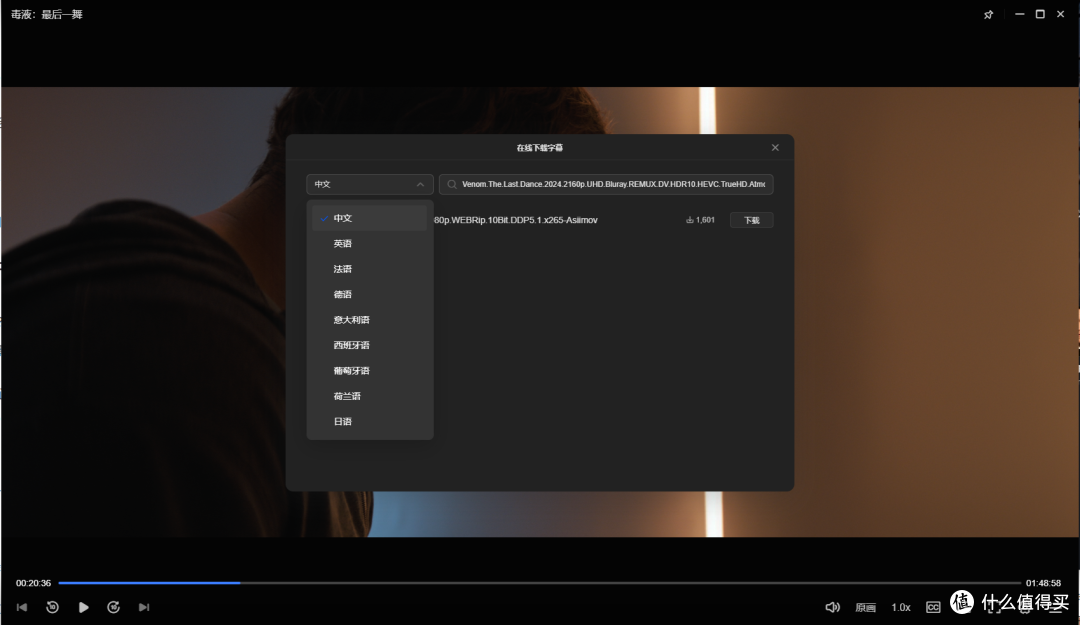1080x625 pixels.
Task: Skip to the previous video
Action: (x=22, y=607)
